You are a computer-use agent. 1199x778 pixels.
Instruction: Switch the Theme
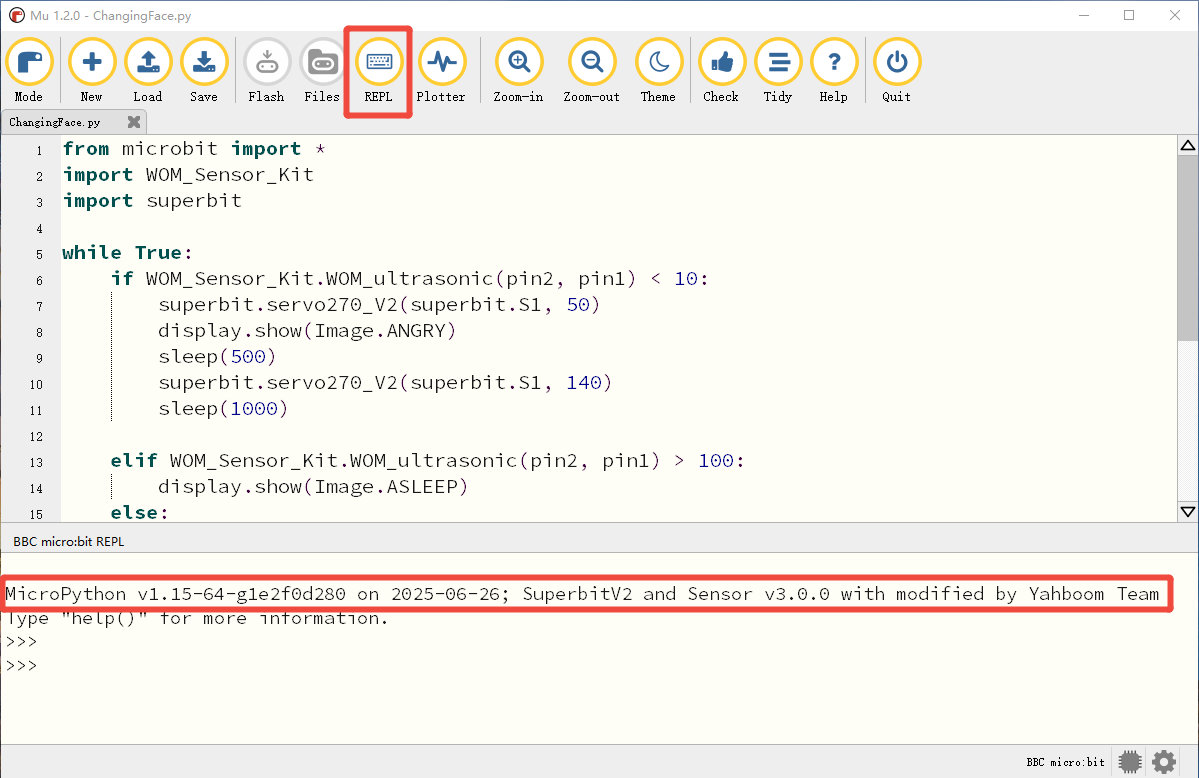(x=658, y=71)
